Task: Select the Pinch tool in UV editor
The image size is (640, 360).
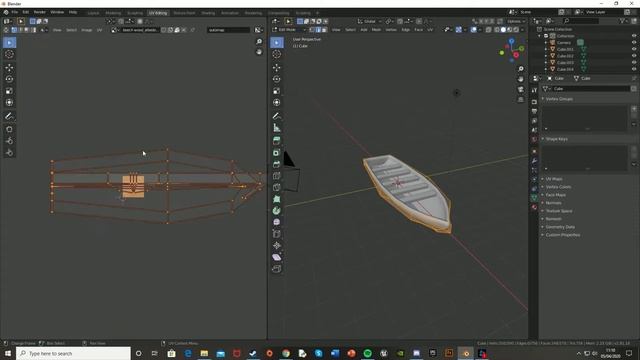Action: [x=9, y=153]
